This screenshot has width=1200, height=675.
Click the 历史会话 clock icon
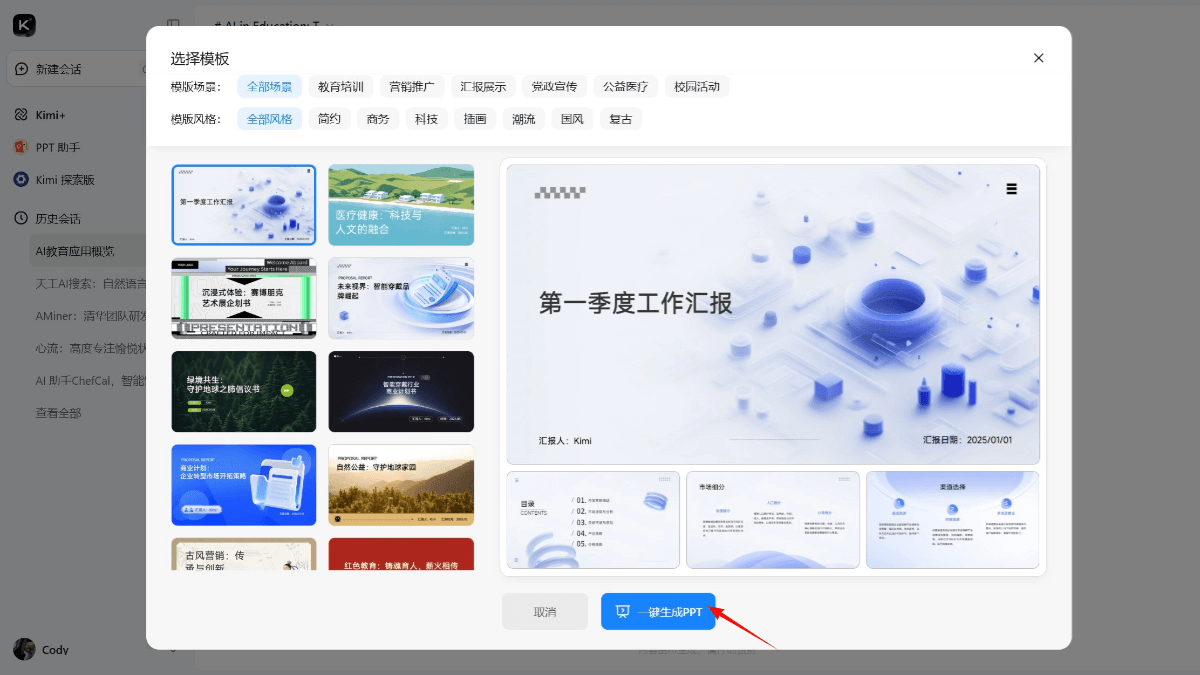tap(21, 218)
